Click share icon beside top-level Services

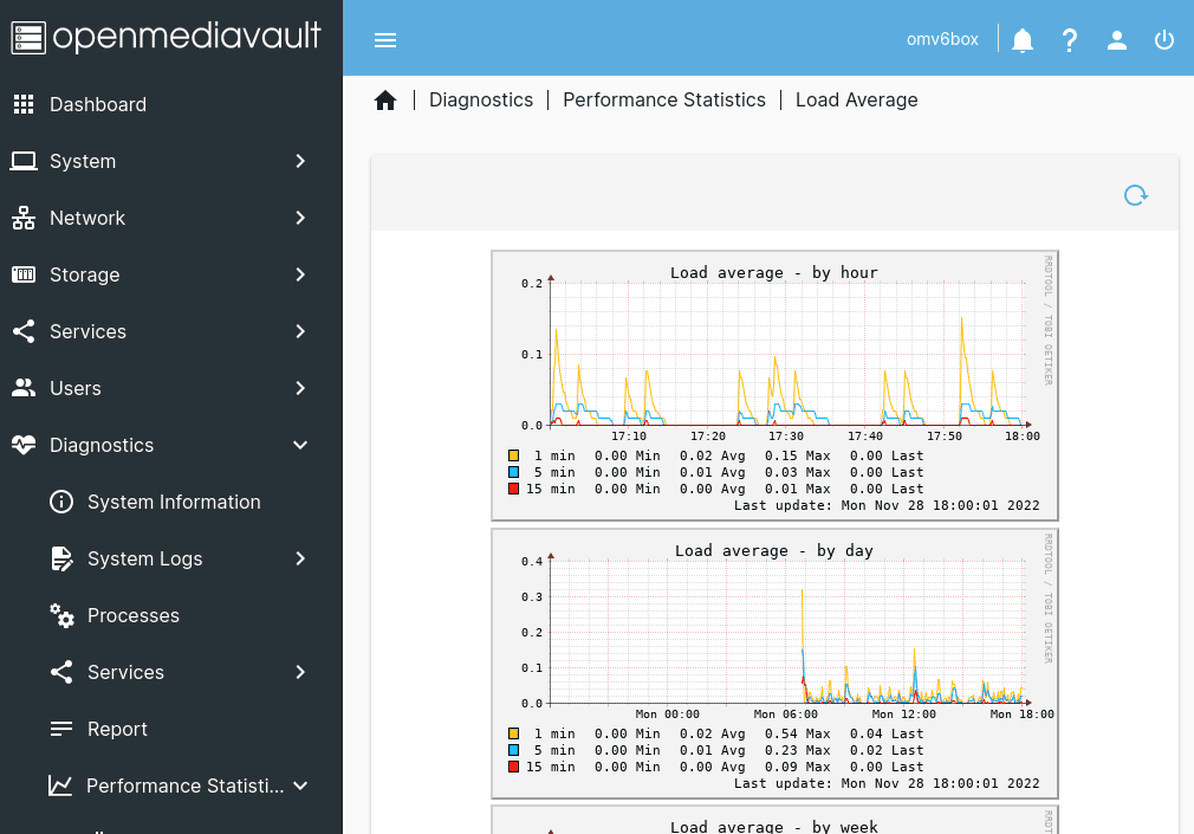point(24,331)
